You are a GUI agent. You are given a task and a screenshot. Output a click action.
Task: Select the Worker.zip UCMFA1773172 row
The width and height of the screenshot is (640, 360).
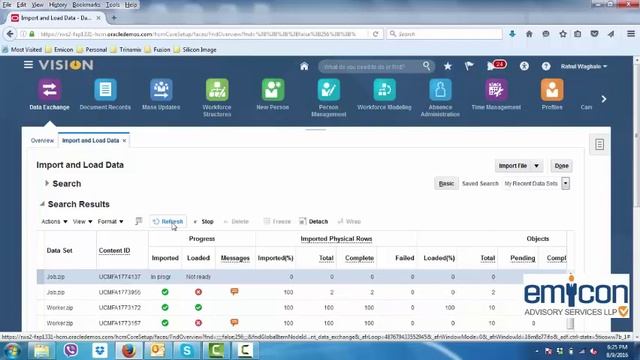click(x=302, y=307)
